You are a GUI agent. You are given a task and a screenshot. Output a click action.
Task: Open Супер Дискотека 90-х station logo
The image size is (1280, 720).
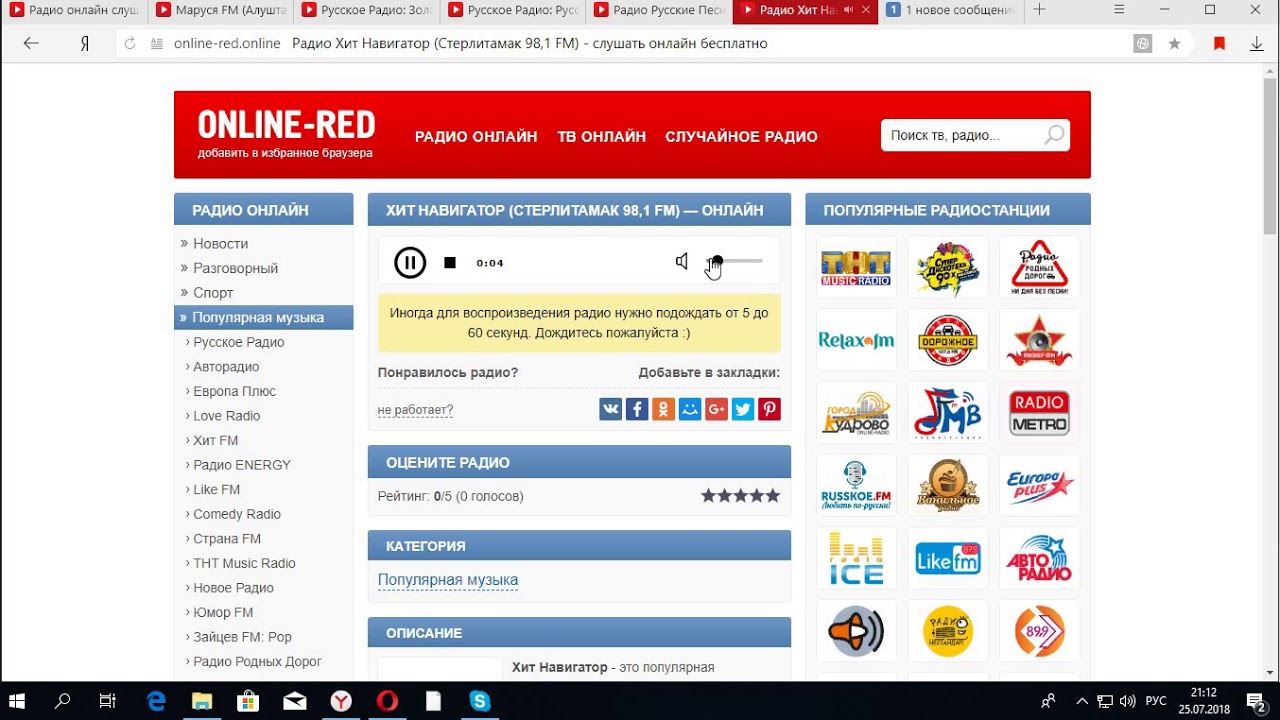948,268
